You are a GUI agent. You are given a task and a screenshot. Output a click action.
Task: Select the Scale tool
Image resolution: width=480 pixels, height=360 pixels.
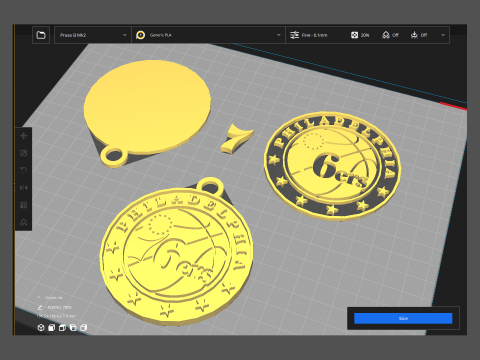24,153
